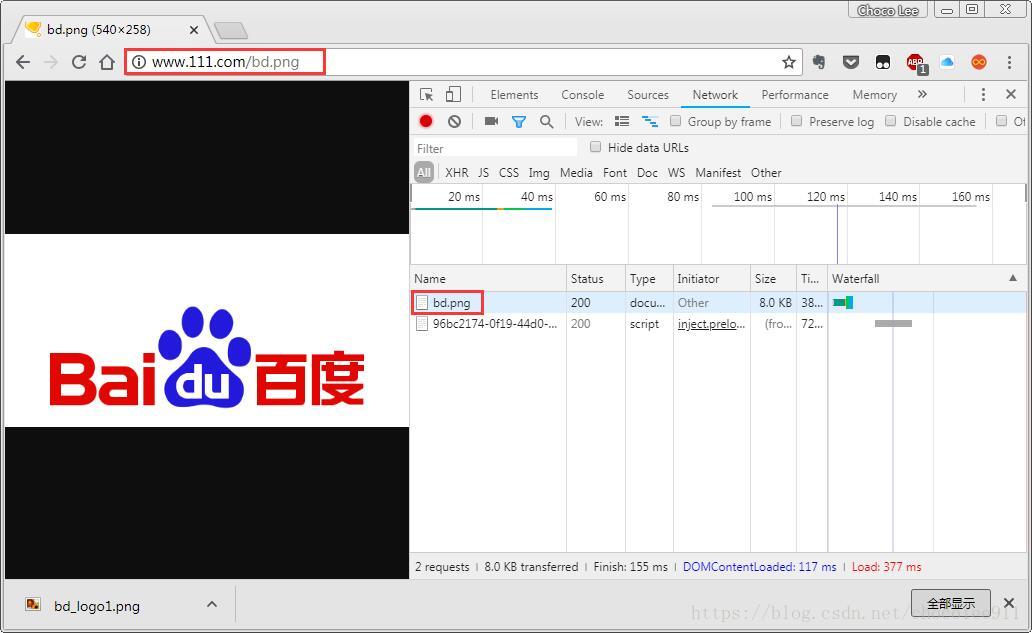
Task: Click the network Filter text field
Action: coord(495,148)
